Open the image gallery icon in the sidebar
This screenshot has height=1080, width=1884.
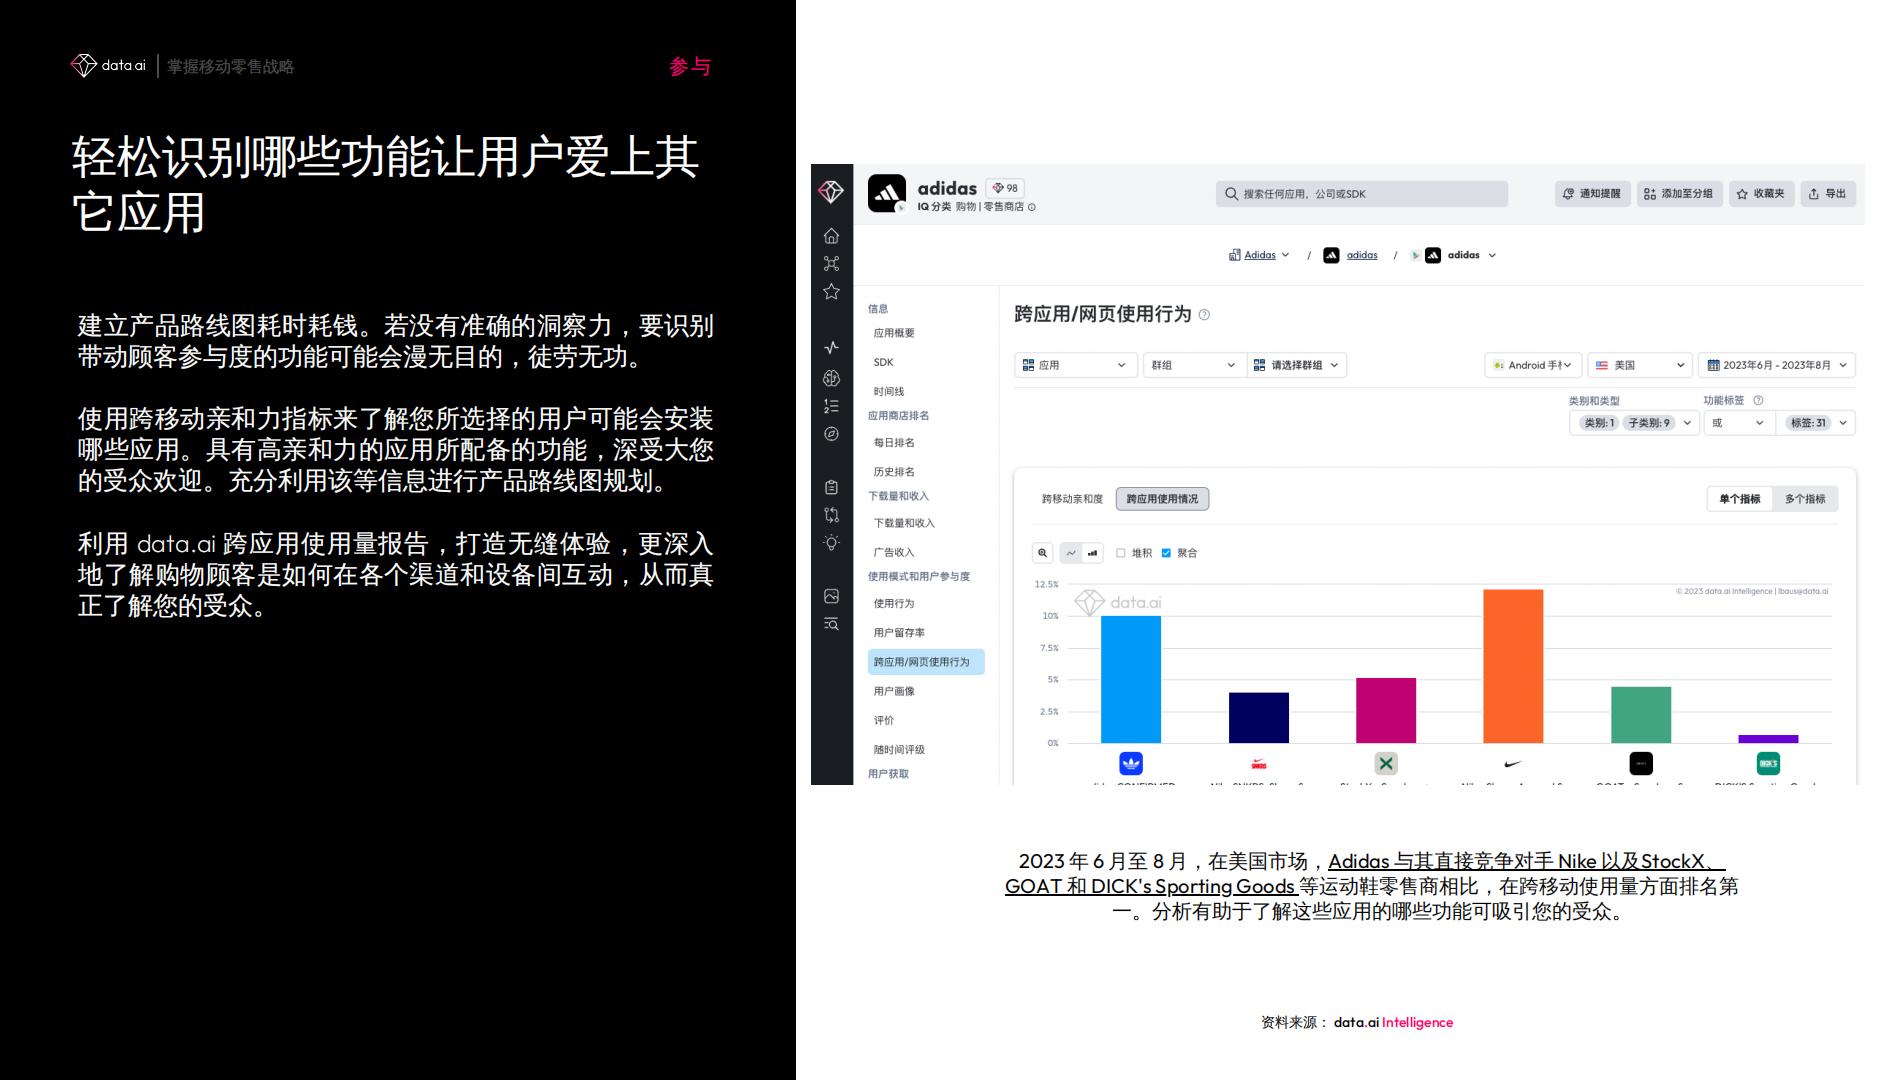(x=831, y=596)
